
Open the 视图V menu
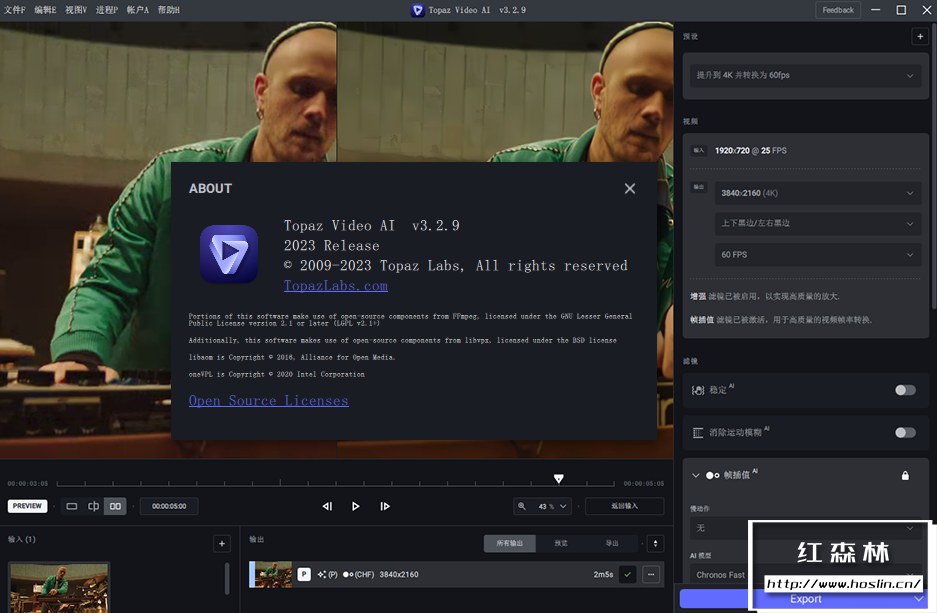click(76, 10)
